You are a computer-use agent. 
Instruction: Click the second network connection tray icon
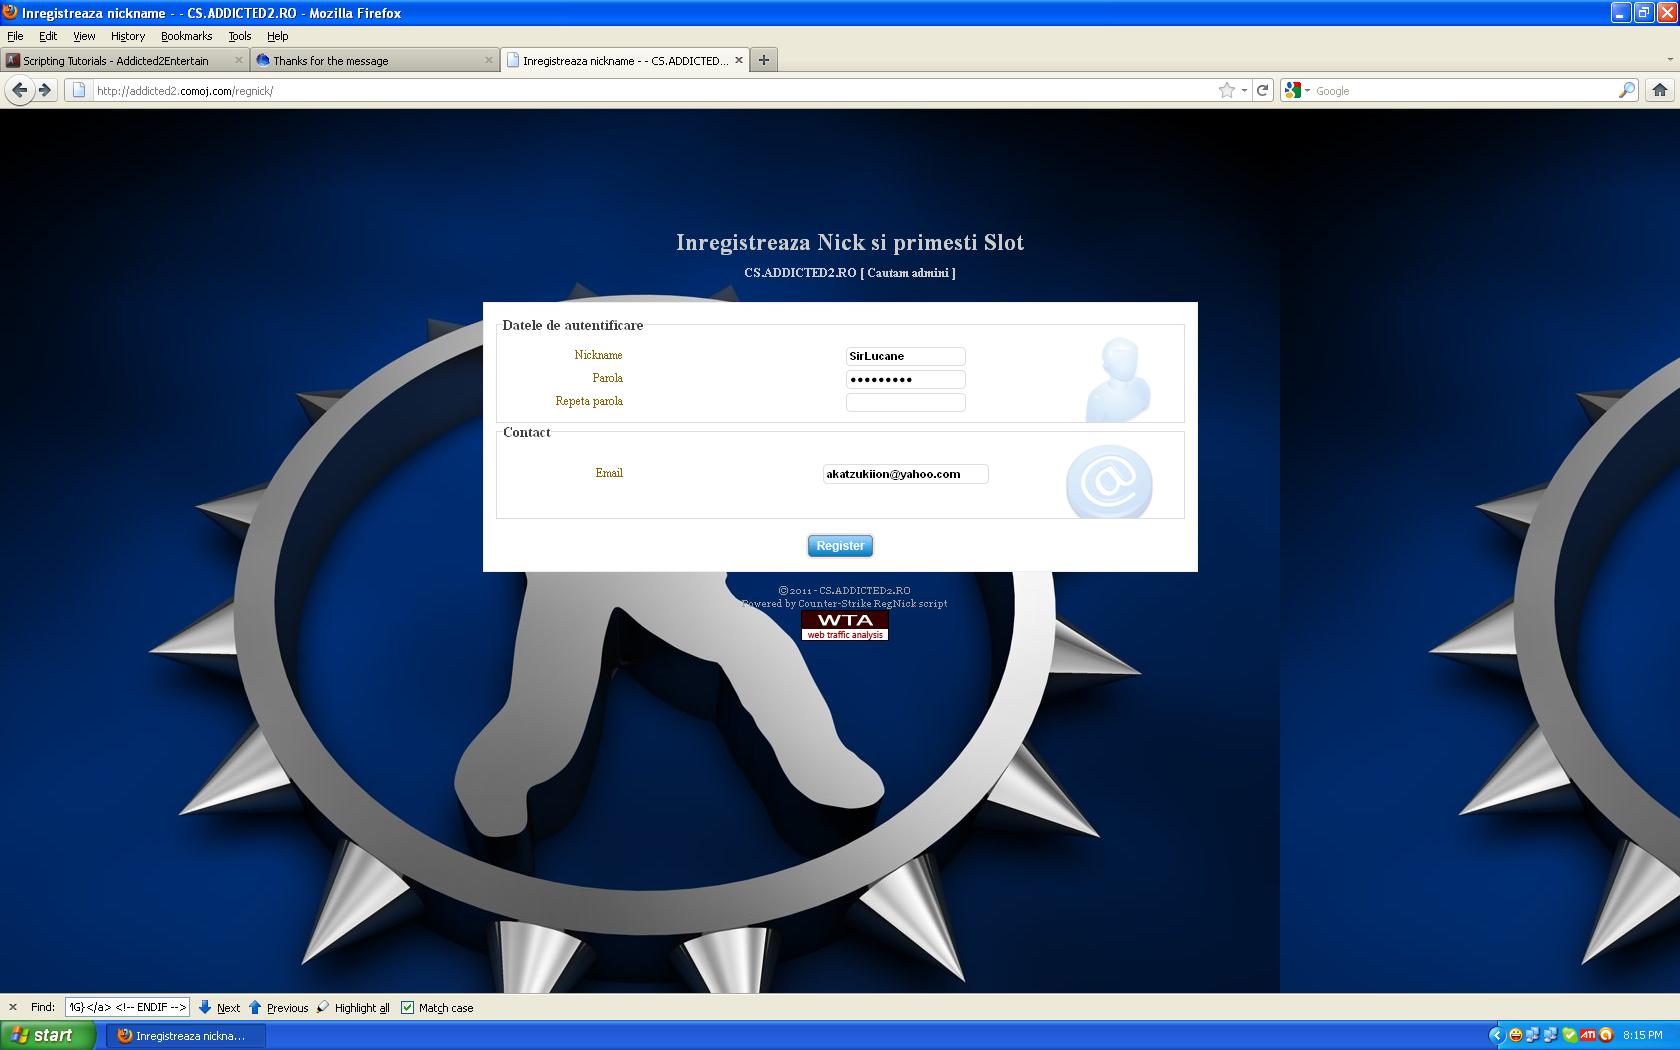pos(1551,1035)
